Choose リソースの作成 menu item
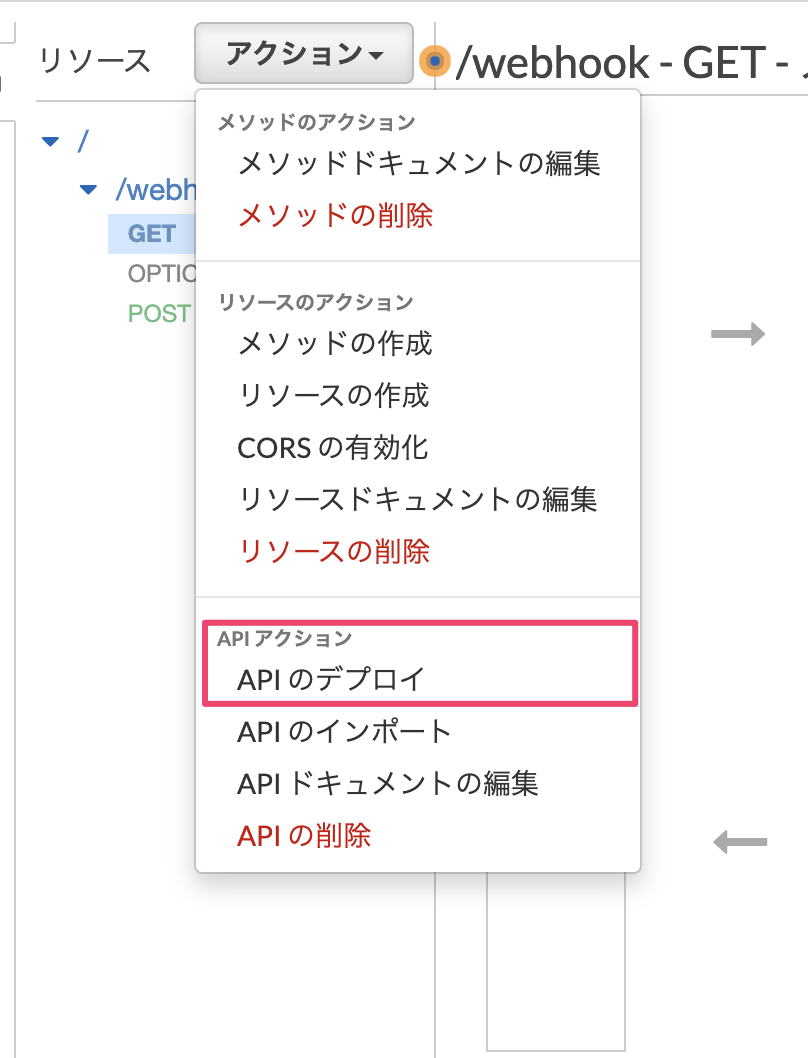Screen dimensions: 808x1058 [x=333, y=395]
